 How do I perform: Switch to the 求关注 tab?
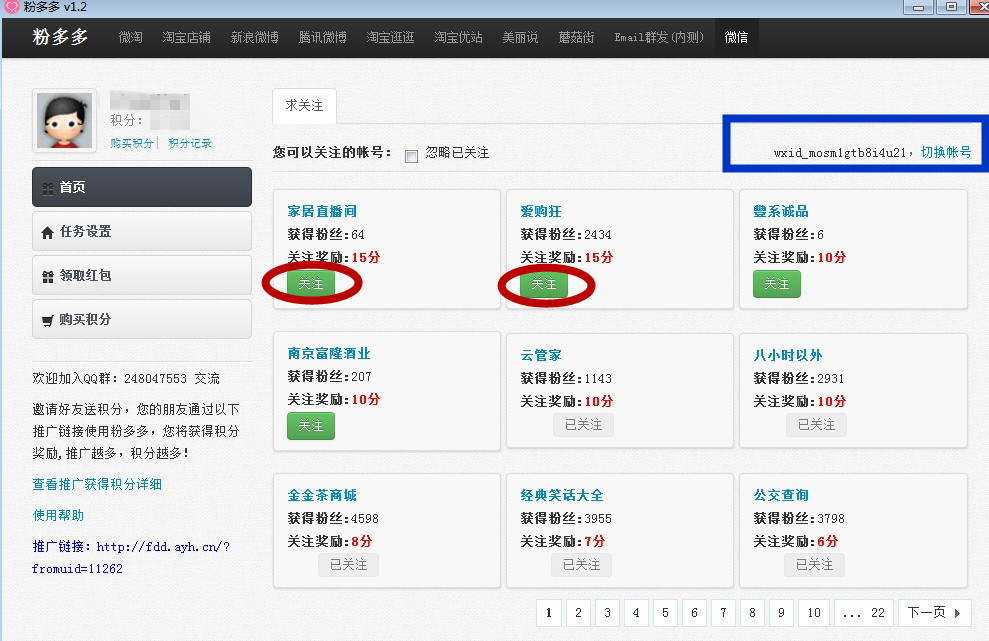tap(304, 105)
